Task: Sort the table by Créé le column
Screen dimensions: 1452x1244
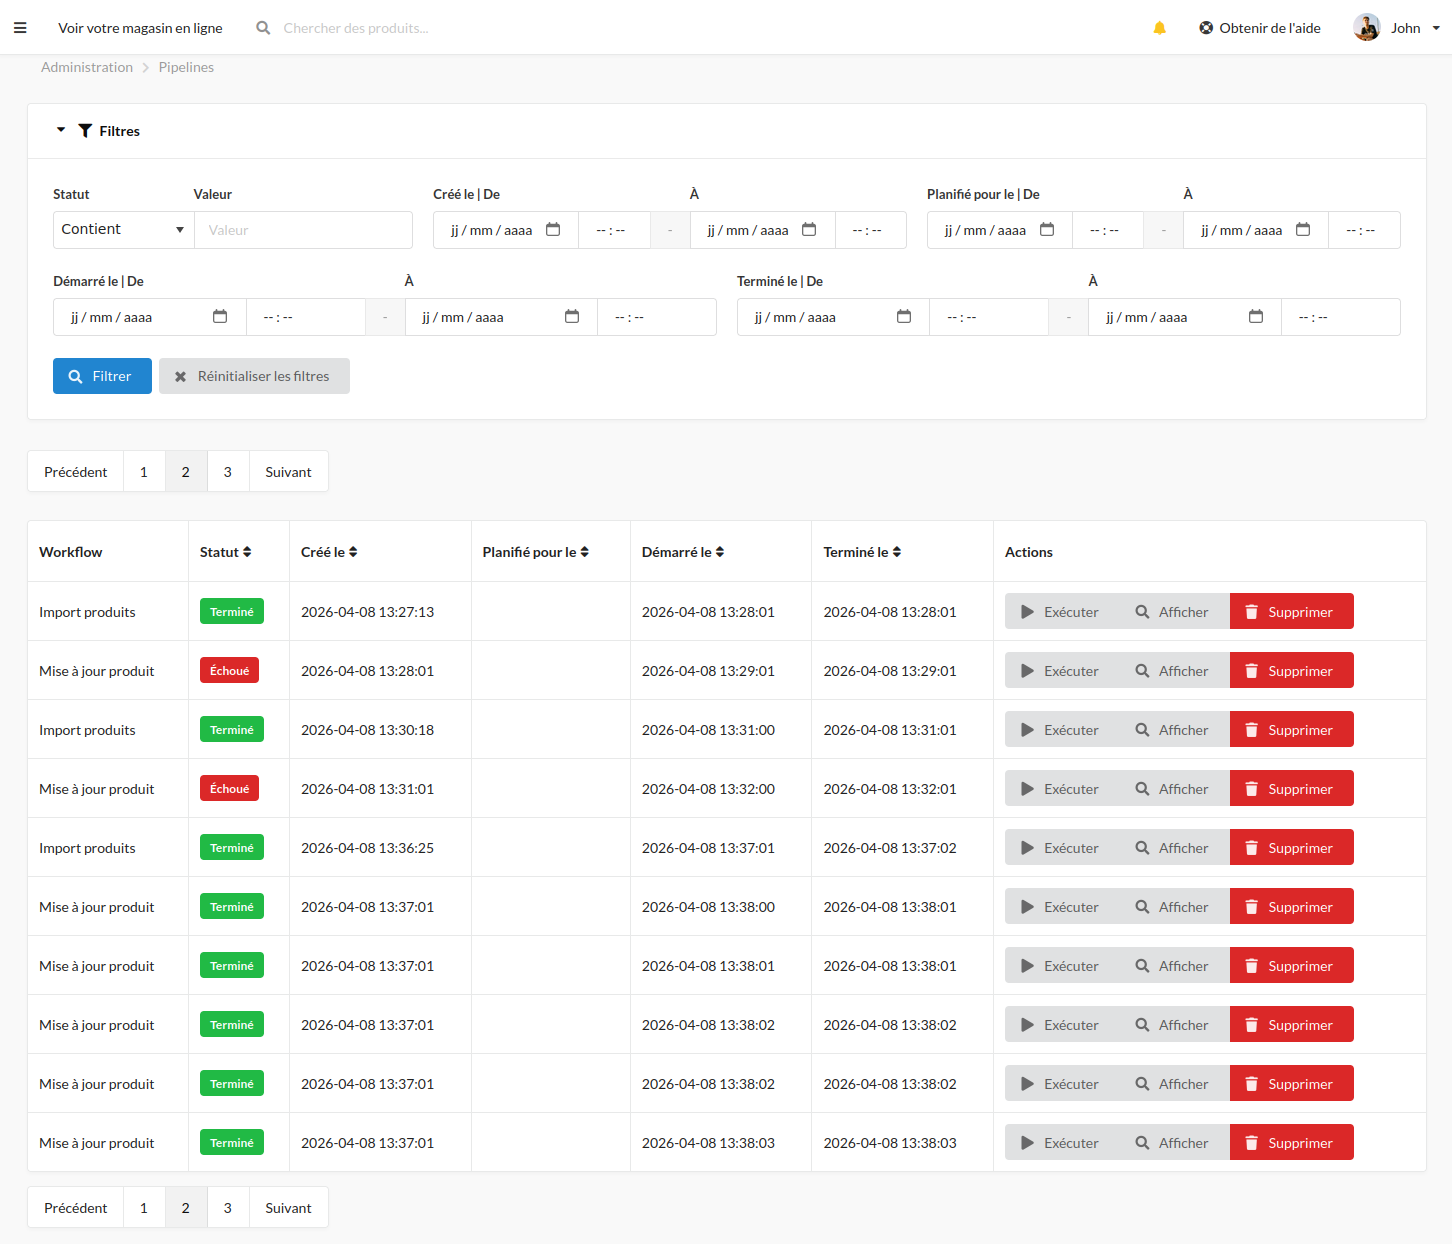Action: pyautogui.click(x=355, y=551)
